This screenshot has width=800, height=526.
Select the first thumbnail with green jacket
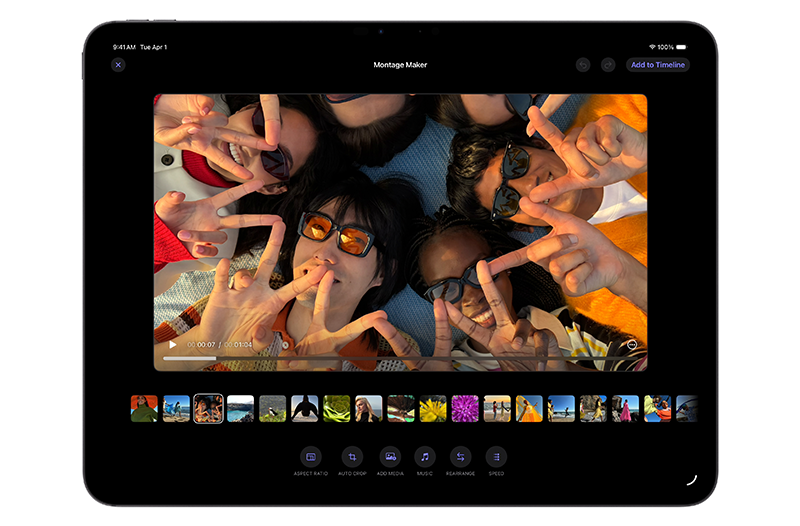[144, 408]
